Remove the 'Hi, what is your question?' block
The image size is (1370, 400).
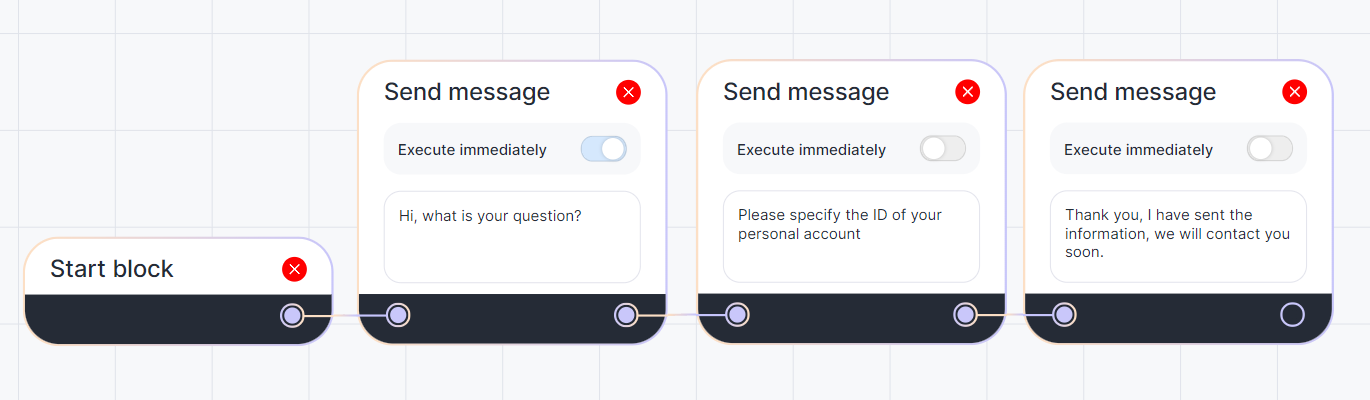click(628, 93)
